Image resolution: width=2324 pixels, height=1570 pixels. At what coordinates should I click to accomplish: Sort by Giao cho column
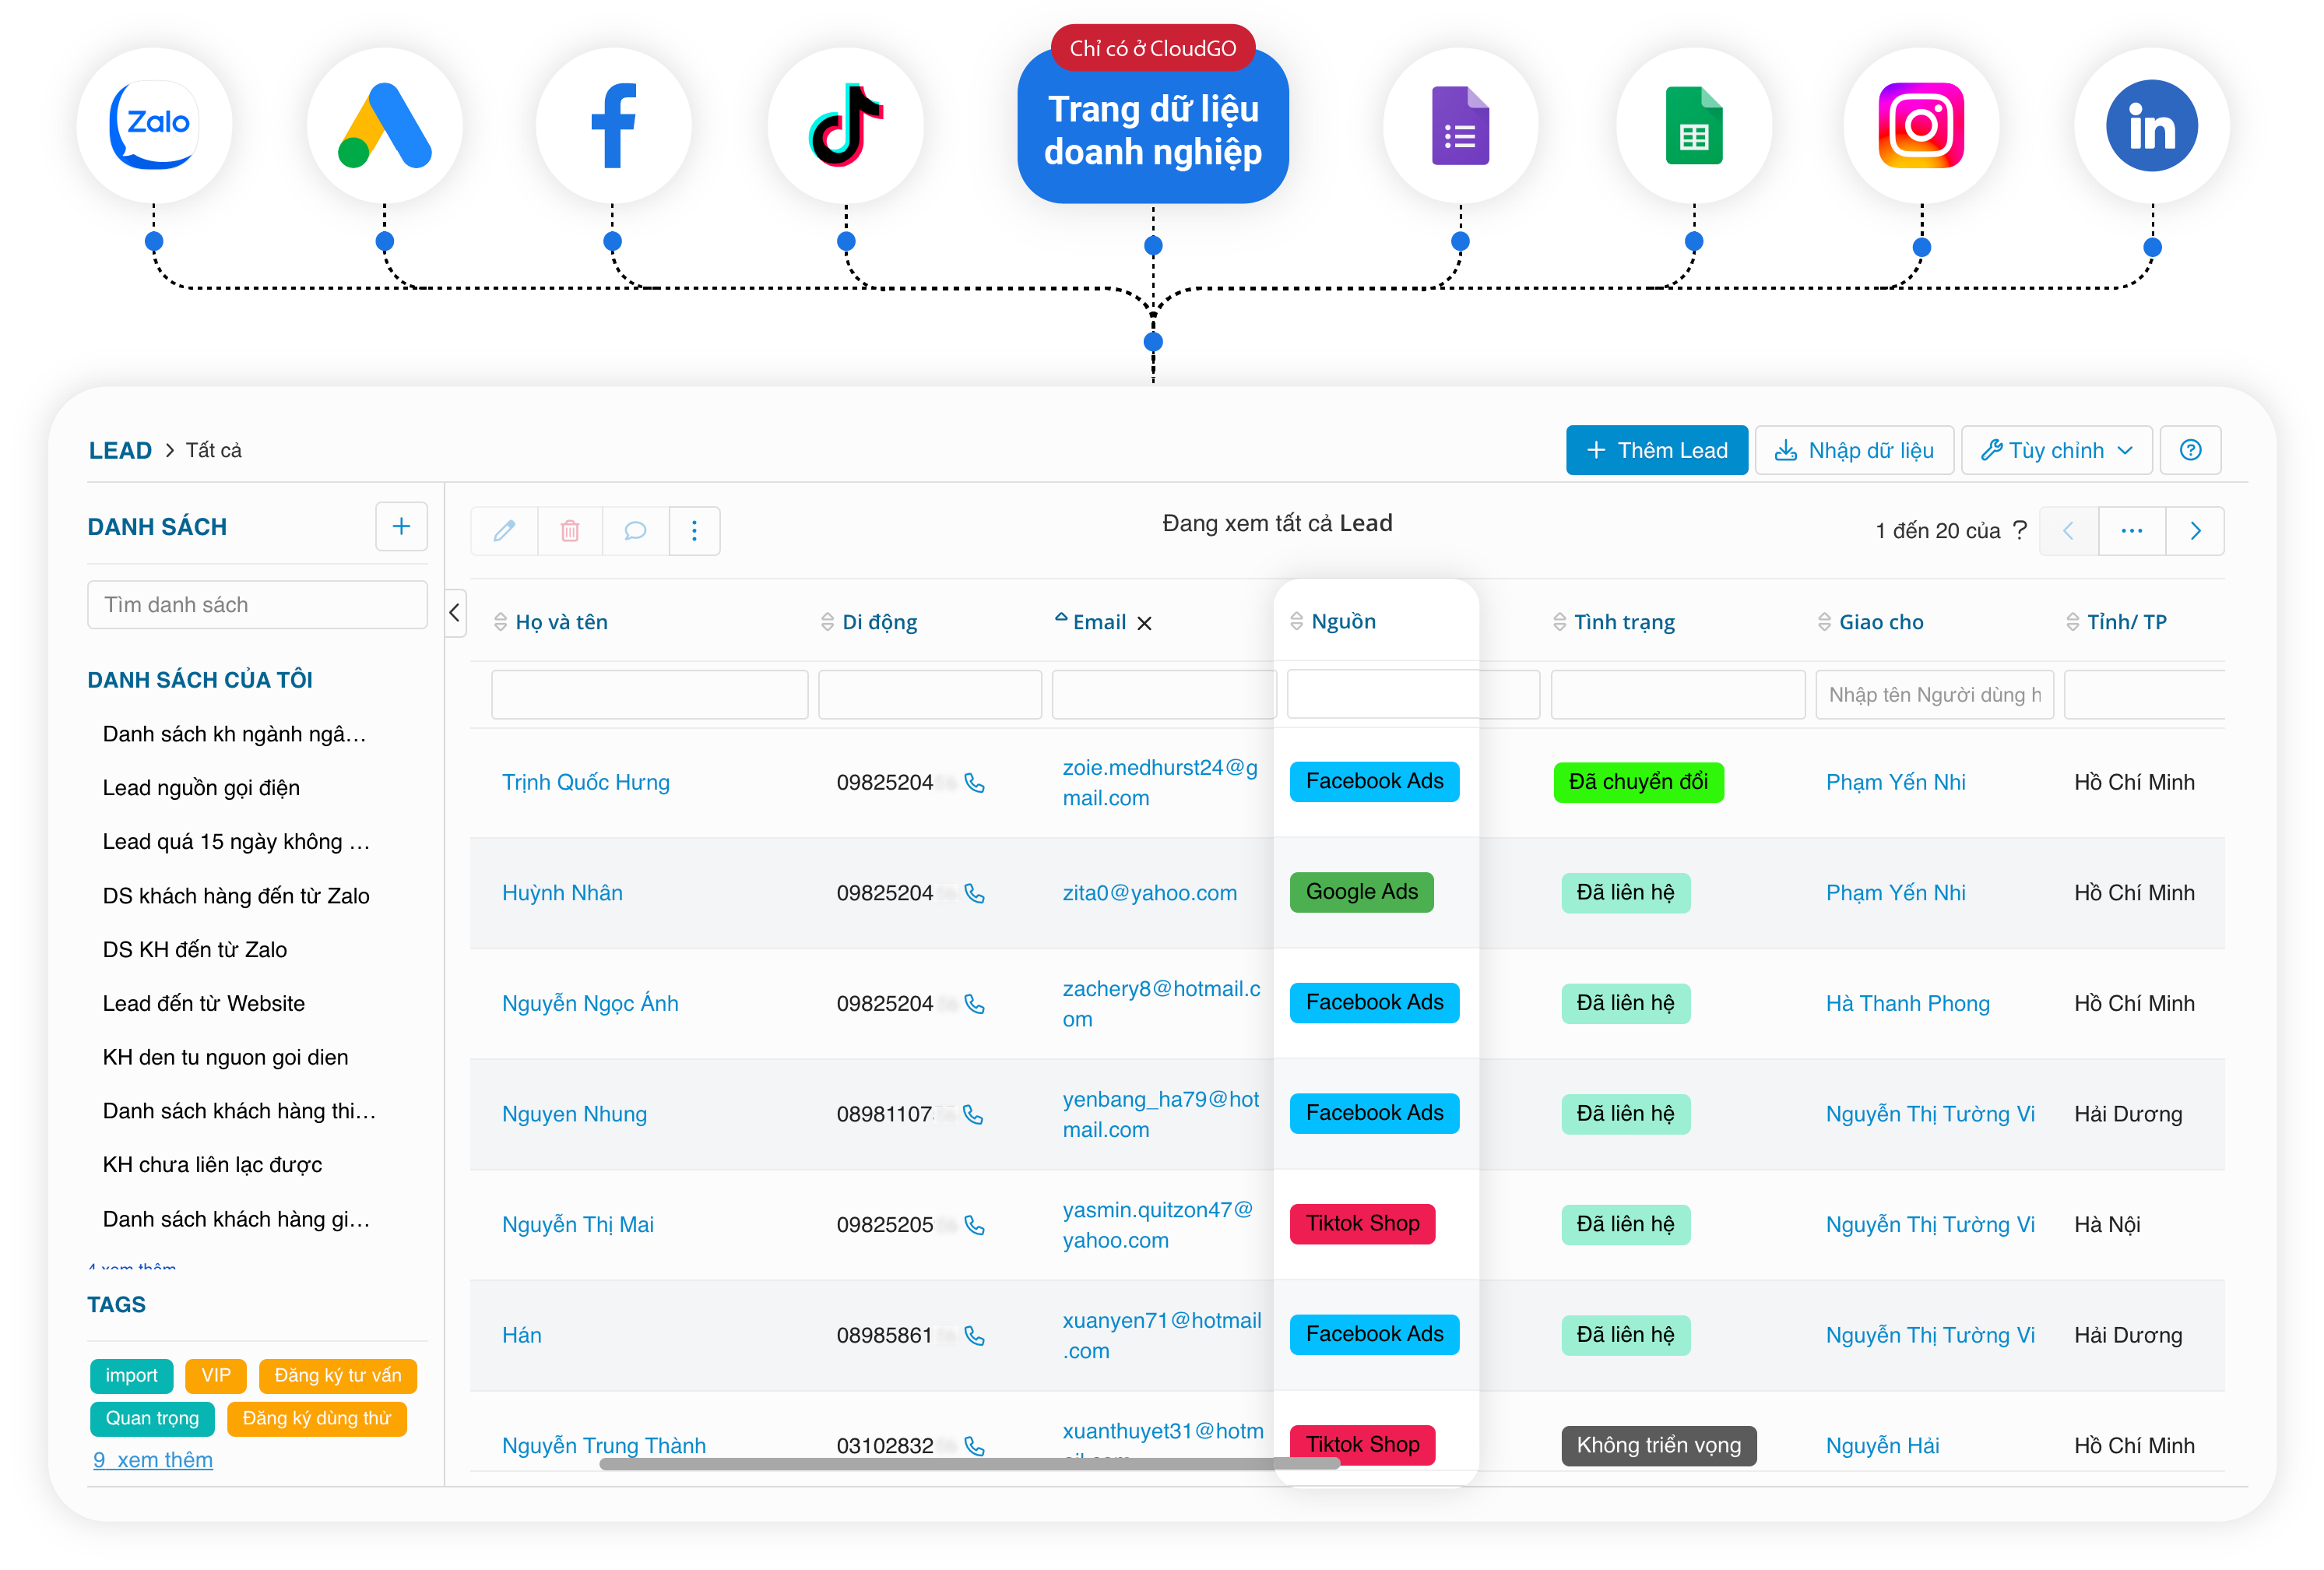click(x=1870, y=622)
